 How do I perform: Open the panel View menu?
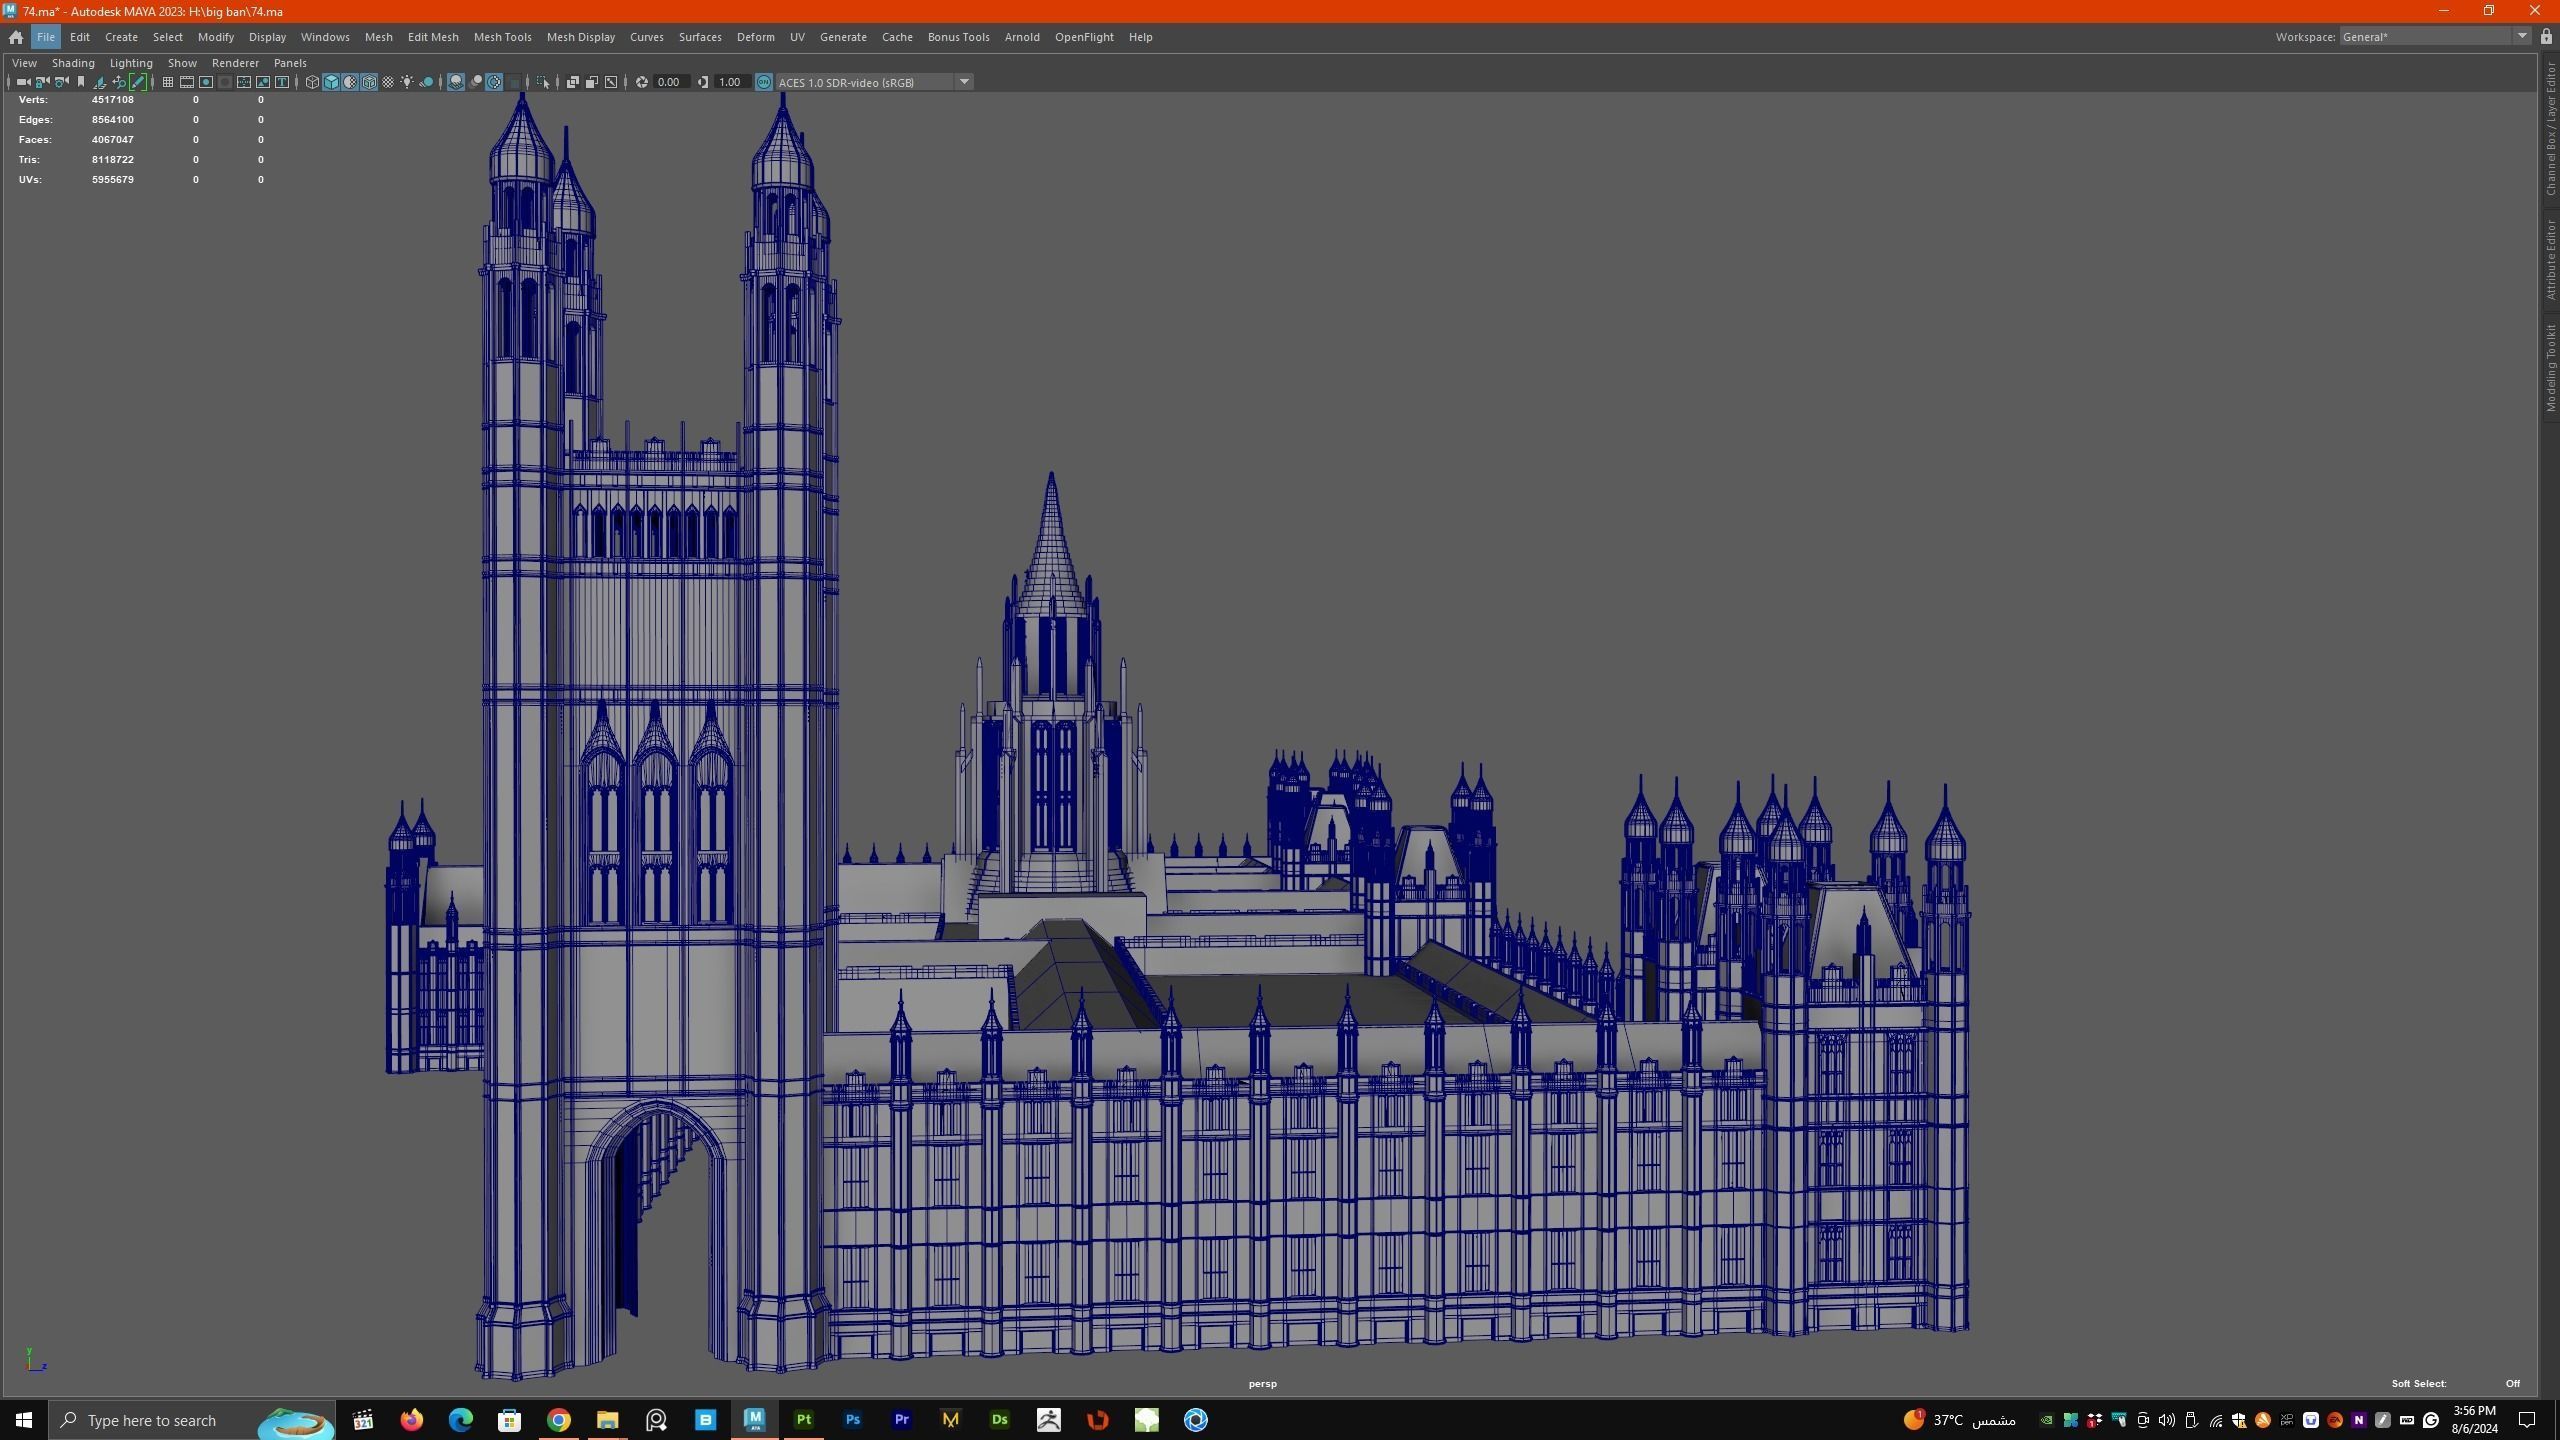24,63
